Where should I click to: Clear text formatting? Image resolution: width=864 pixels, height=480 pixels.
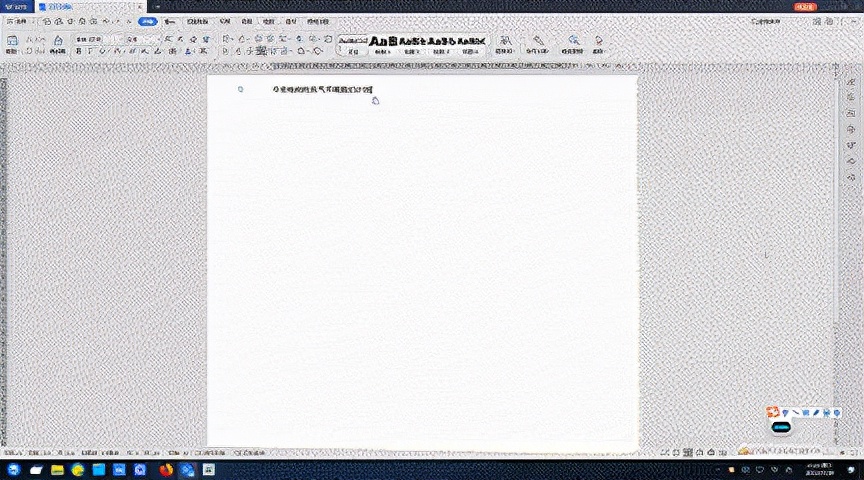(x=193, y=40)
